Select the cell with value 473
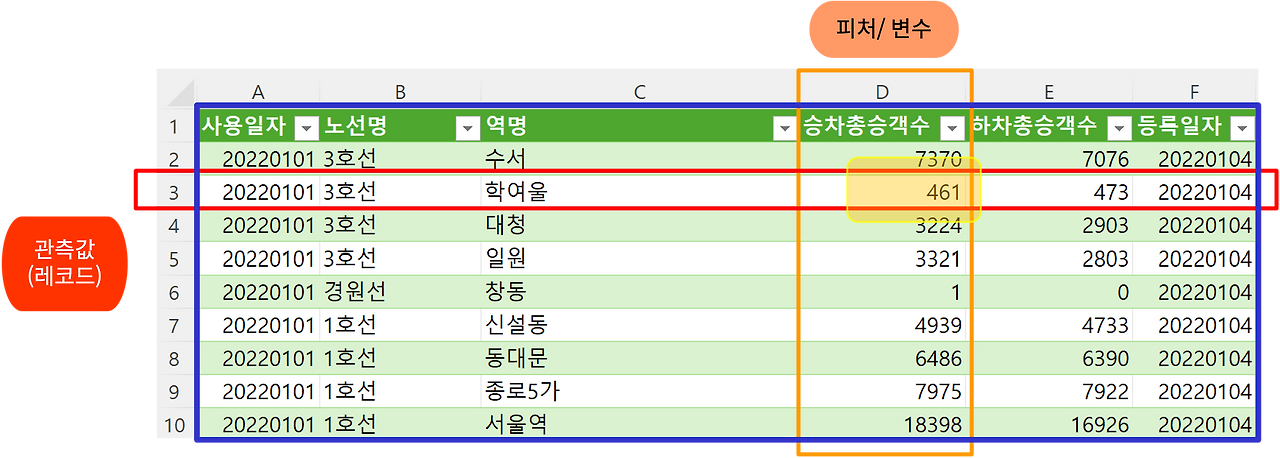Screen dimensions: 1280x458 (x=1050, y=192)
